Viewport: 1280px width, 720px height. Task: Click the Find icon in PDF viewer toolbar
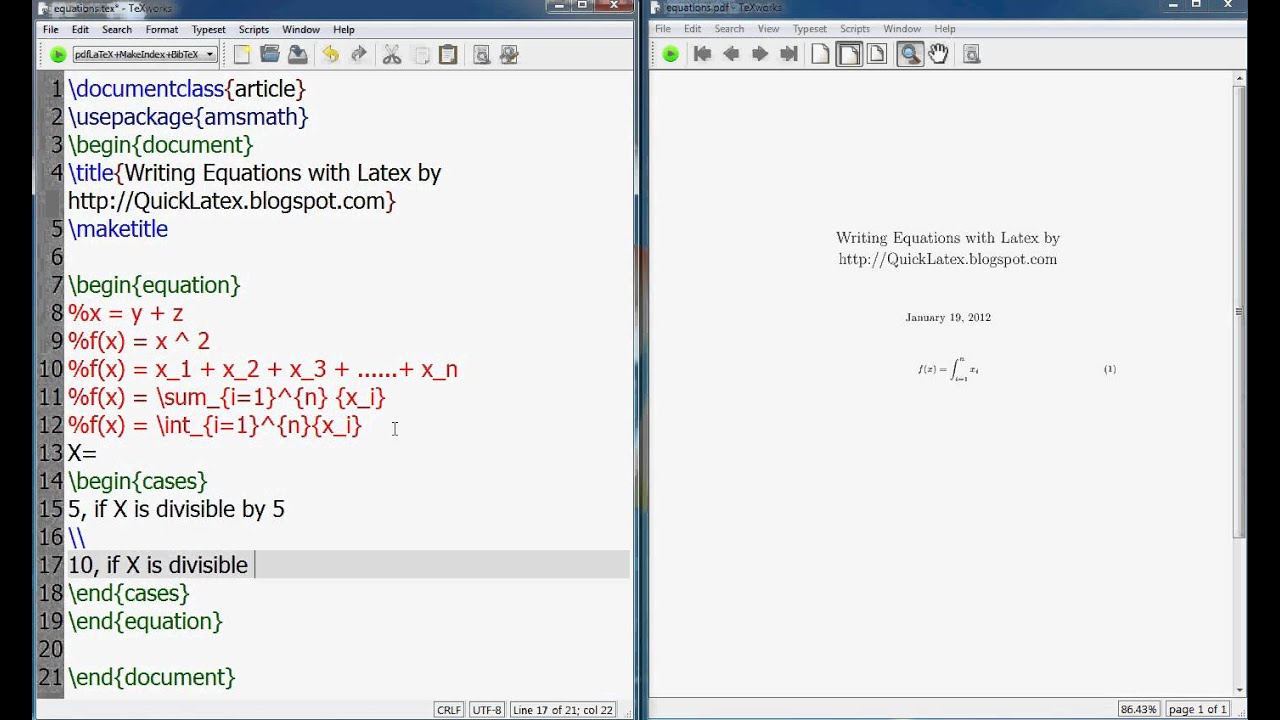pos(971,54)
